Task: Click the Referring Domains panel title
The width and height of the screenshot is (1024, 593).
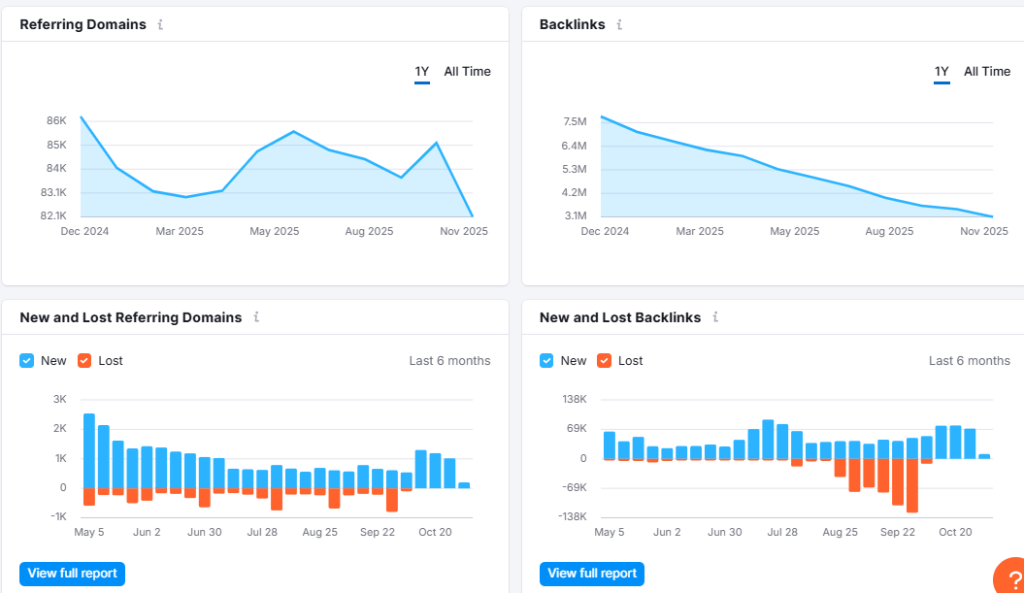Action: coord(83,25)
